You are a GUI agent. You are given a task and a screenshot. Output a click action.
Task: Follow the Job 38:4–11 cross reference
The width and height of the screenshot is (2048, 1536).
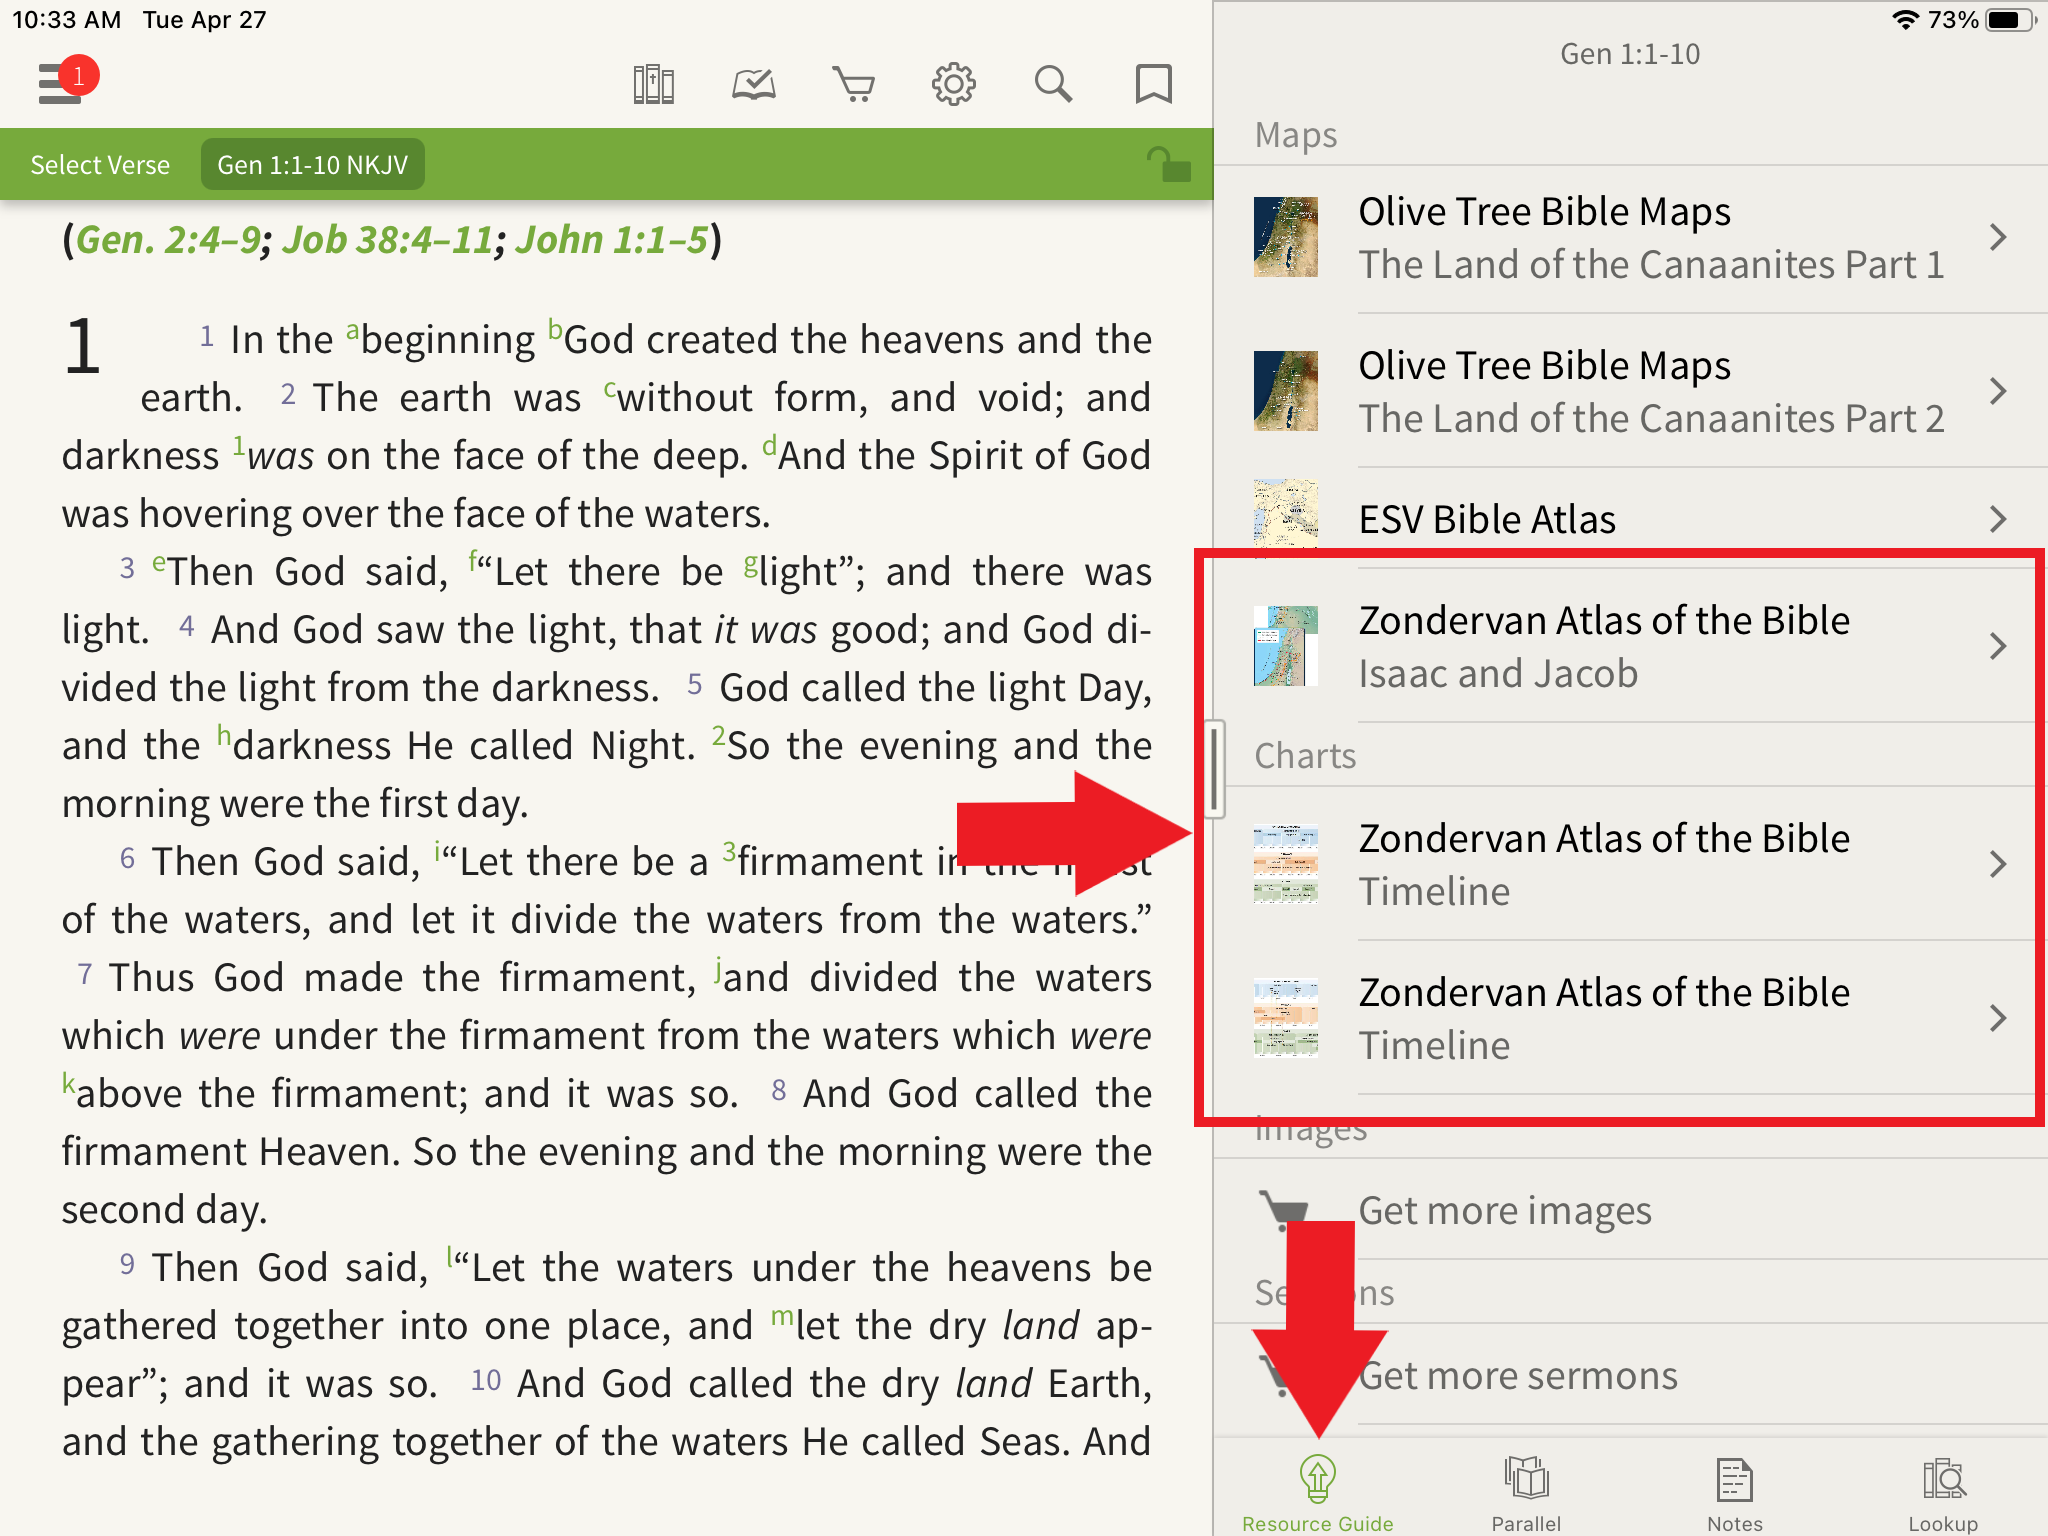[388, 240]
